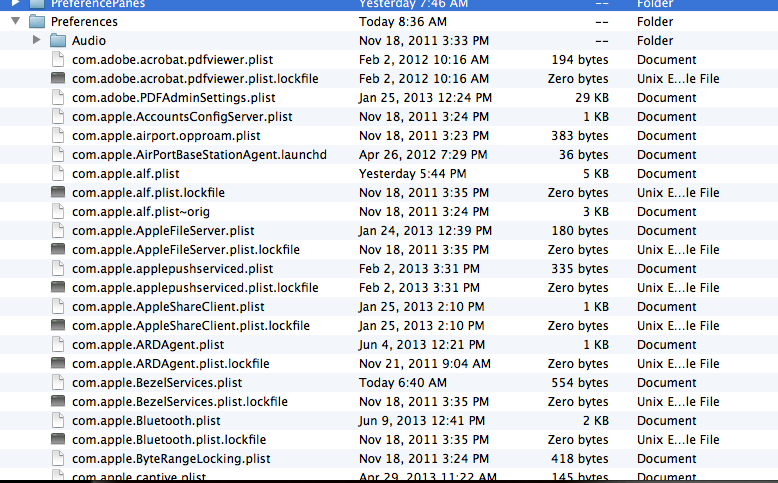The width and height of the screenshot is (778, 483).
Task: Click the size value 194 bytes
Action: click(580, 60)
